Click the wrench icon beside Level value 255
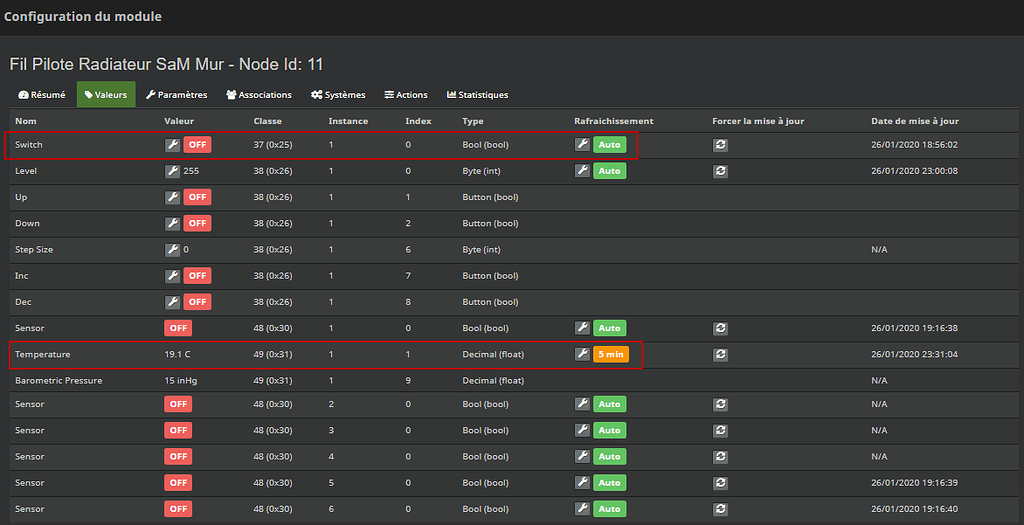 click(172, 171)
